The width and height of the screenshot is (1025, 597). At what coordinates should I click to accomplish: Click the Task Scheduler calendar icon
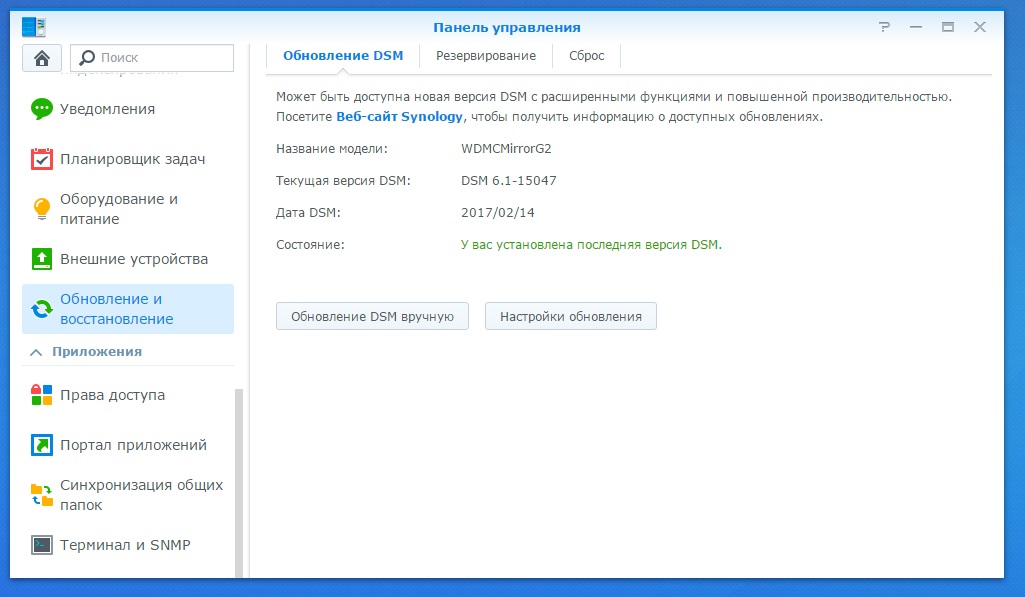pyautogui.click(x=42, y=159)
